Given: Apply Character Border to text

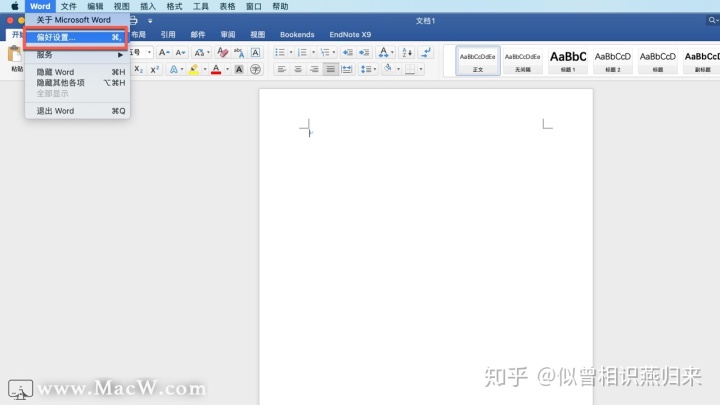Looking at the screenshot, I should [x=255, y=52].
